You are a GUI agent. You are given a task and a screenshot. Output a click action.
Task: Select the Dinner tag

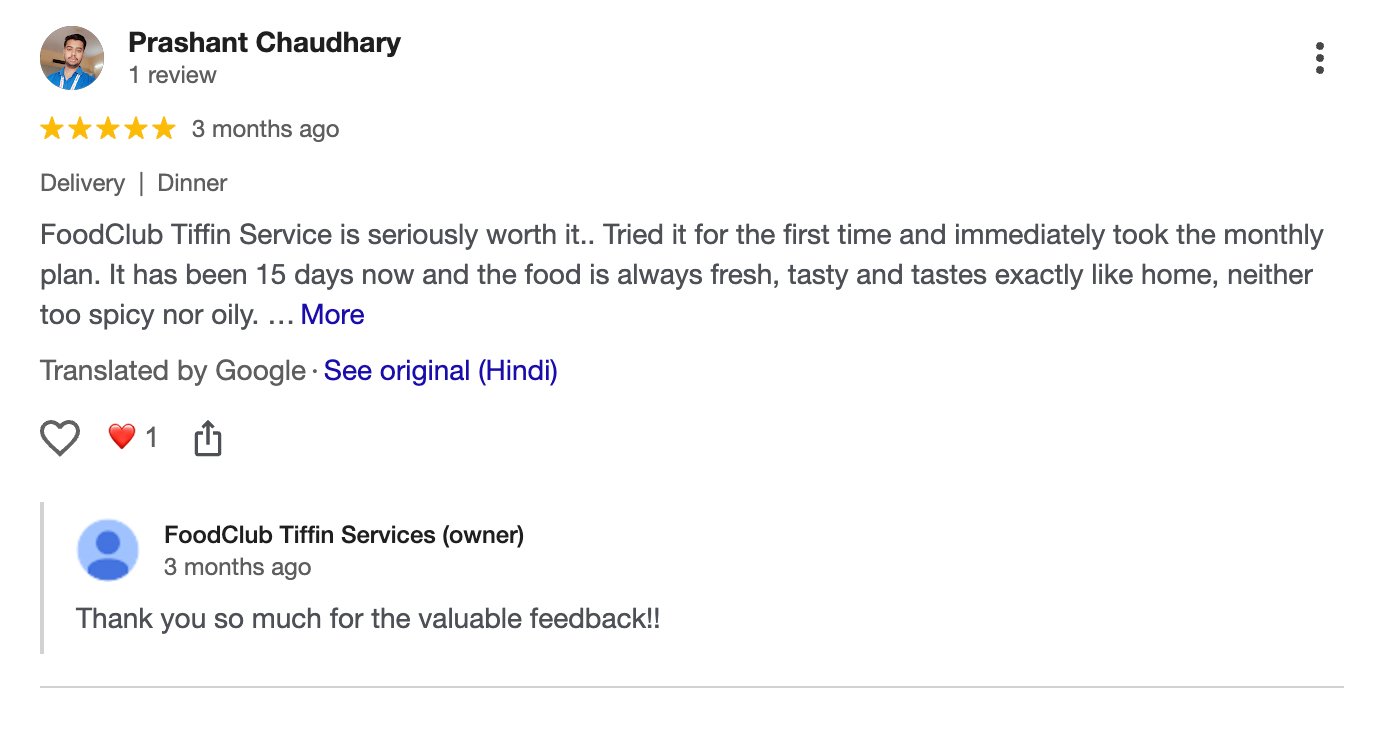192,183
